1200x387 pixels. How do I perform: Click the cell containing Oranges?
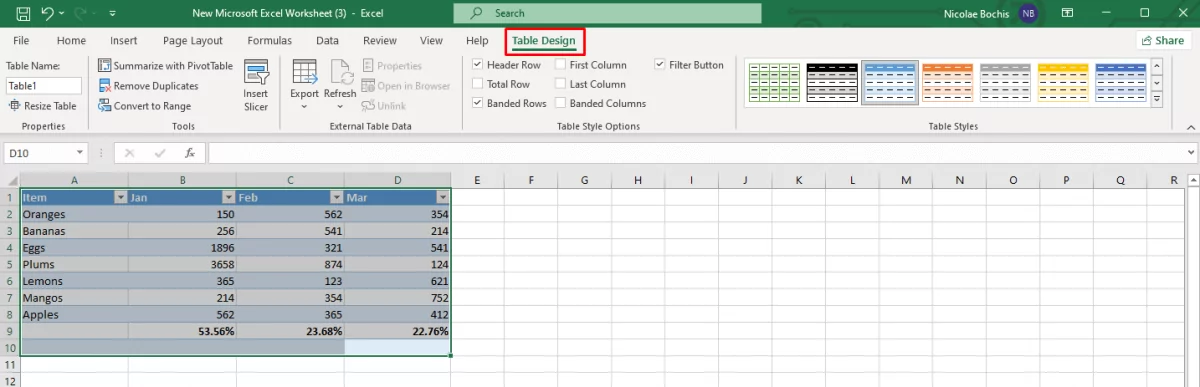click(74, 214)
